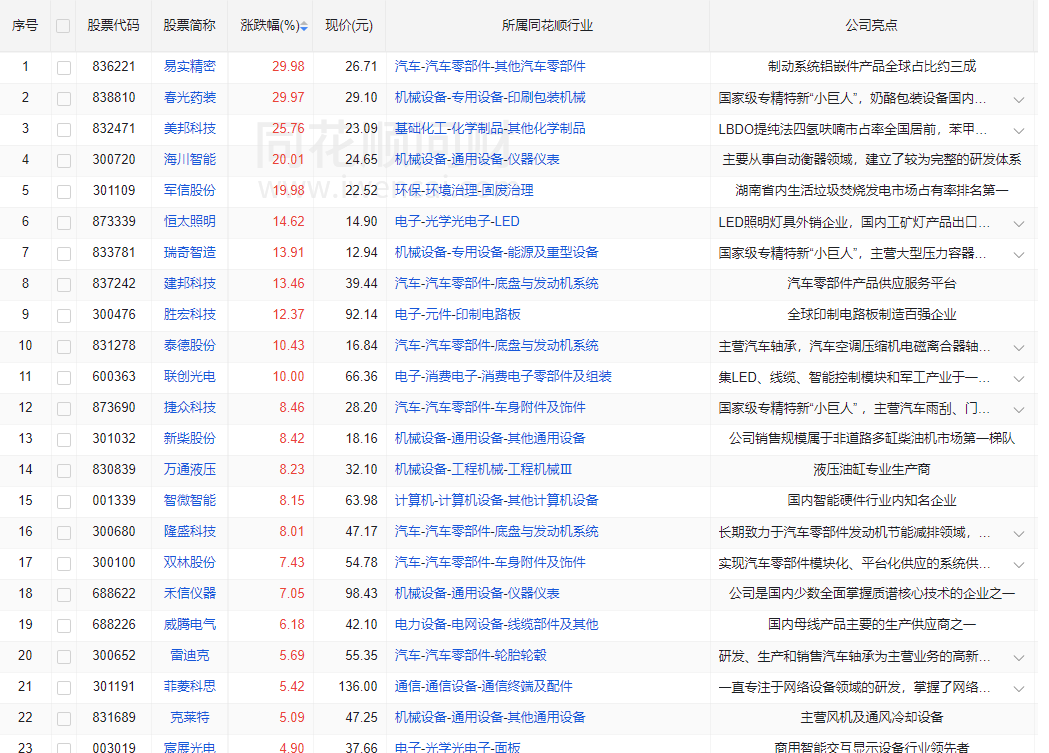The width and height of the screenshot is (1049, 753).
Task: Open industry link 基础化工-化学制品-其他化学制品
Action: click(490, 128)
